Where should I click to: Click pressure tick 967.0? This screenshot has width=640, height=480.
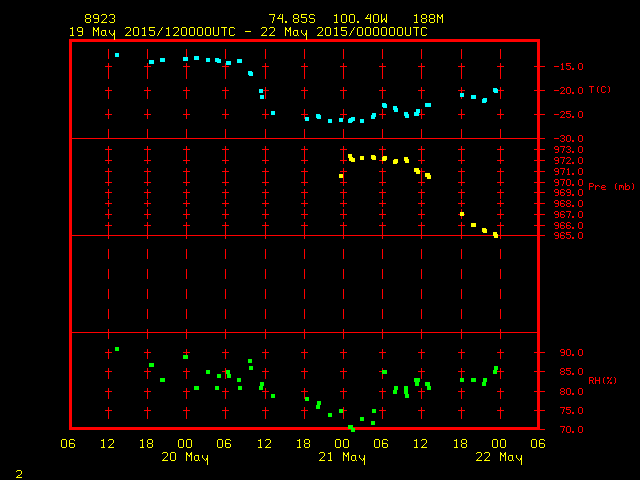click(x=569, y=215)
